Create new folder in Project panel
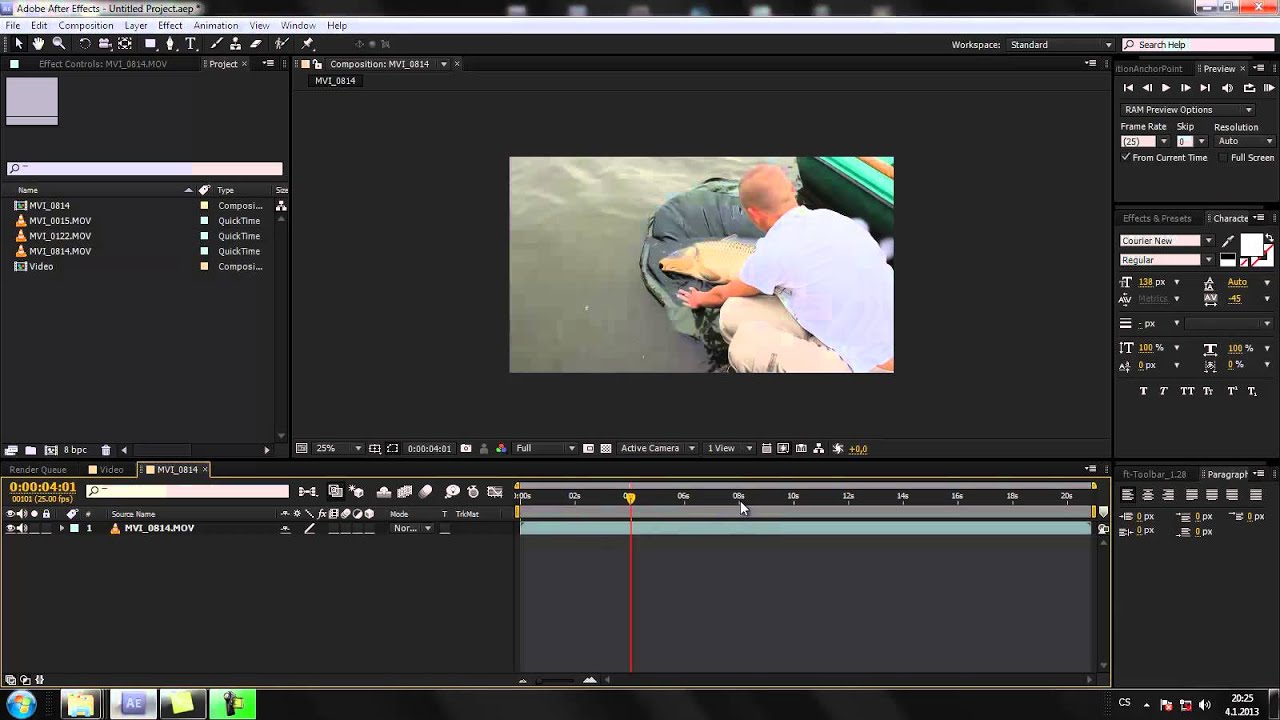 pyautogui.click(x=30, y=450)
